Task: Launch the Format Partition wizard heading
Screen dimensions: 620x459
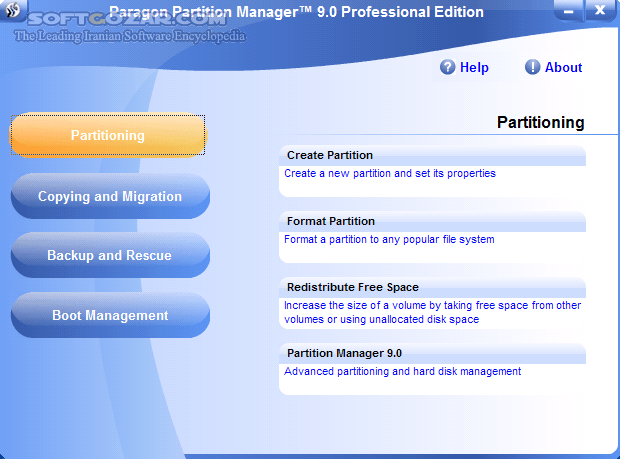Action: pyautogui.click(x=331, y=221)
